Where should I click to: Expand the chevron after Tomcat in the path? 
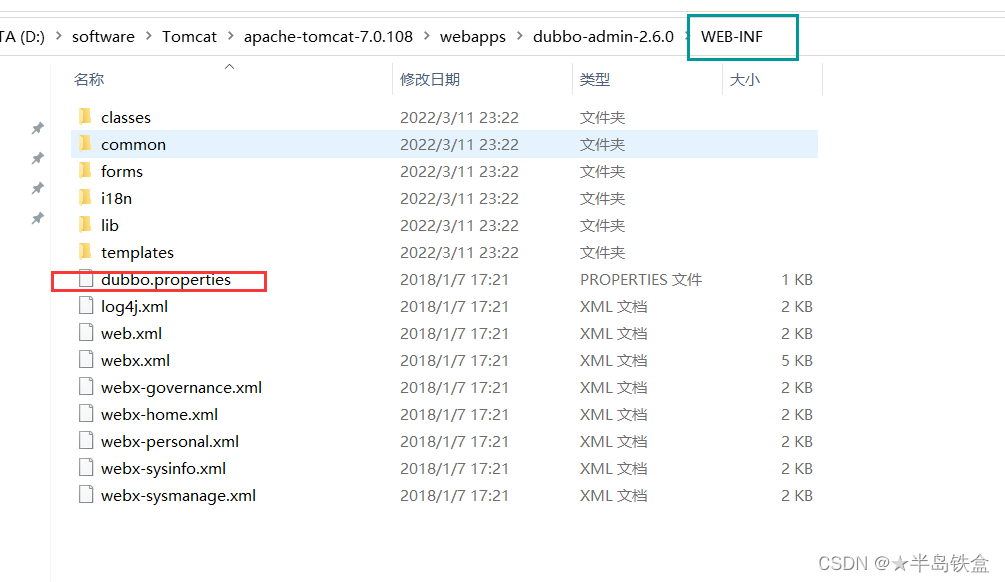click(231, 36)
